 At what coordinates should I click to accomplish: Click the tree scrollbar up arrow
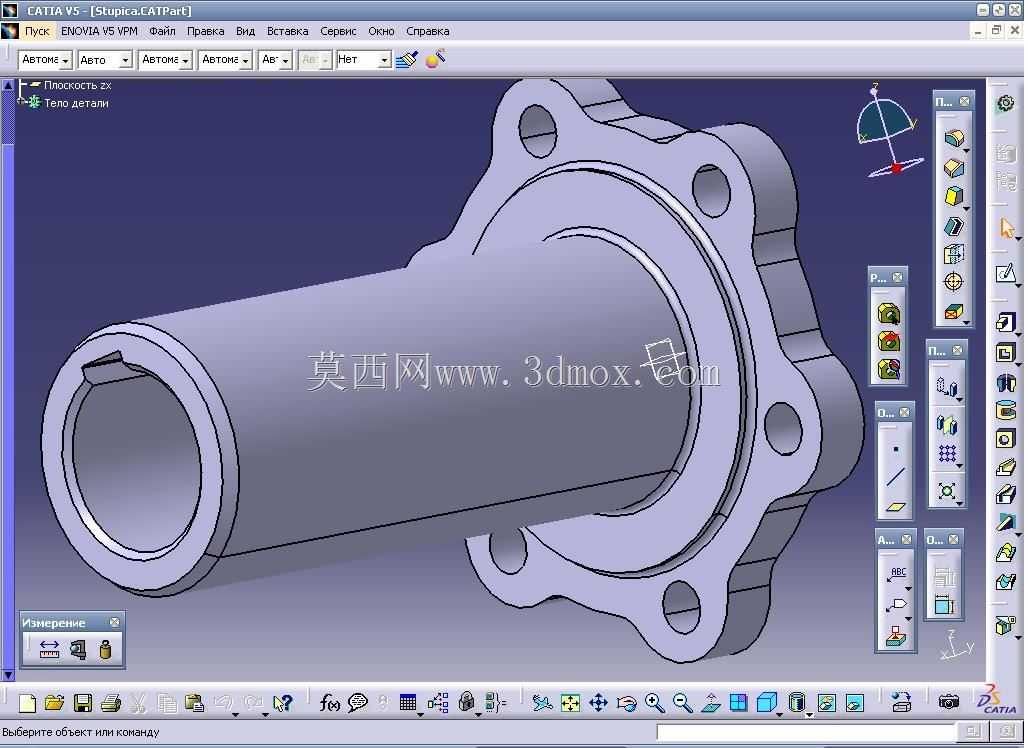coord(8,85)
